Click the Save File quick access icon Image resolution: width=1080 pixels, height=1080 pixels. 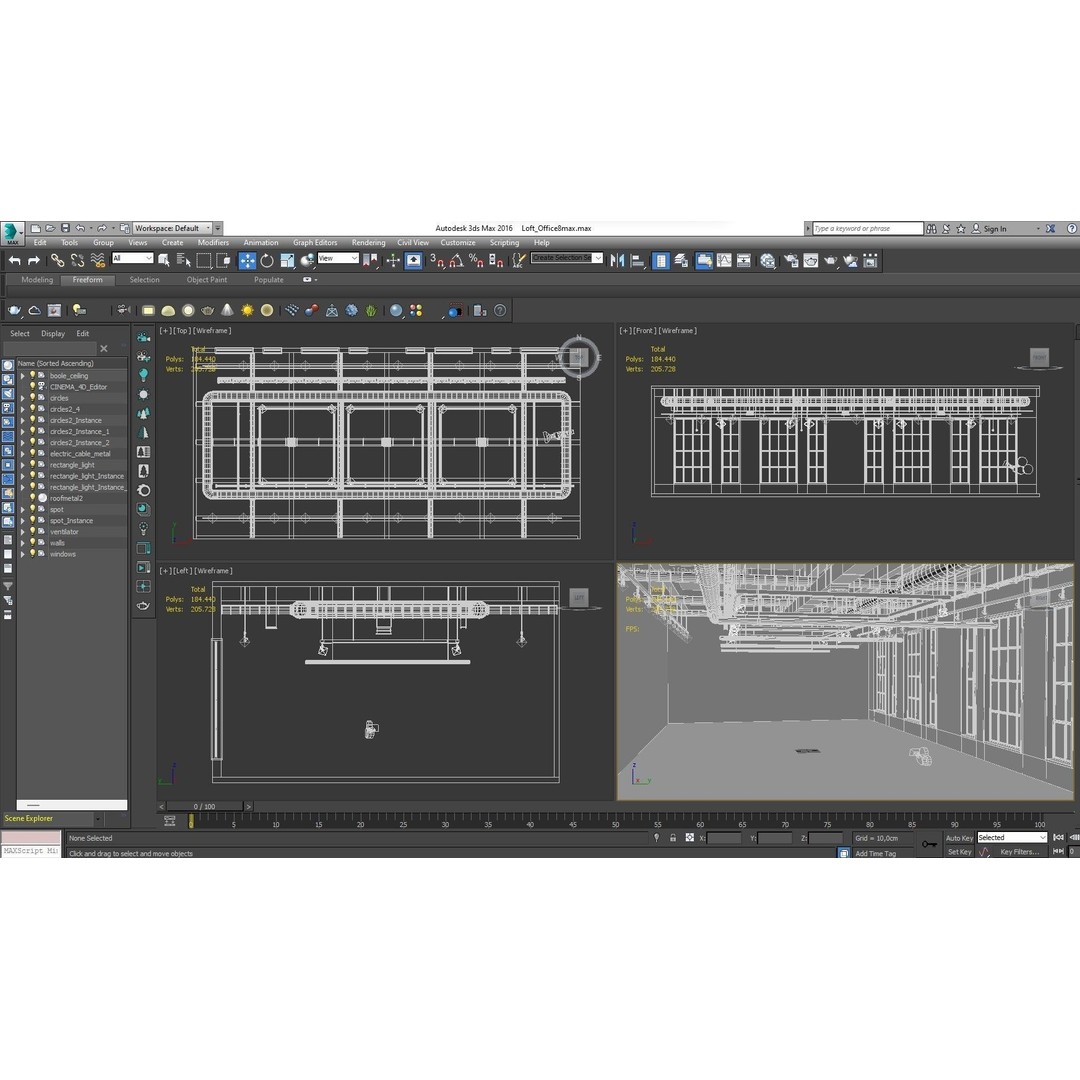point(65,228)
